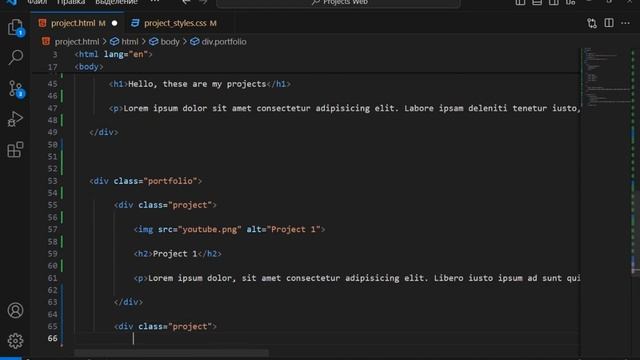Click the alt="Project 1" attribute
640x360 pixels.
[x=283, y=229]
